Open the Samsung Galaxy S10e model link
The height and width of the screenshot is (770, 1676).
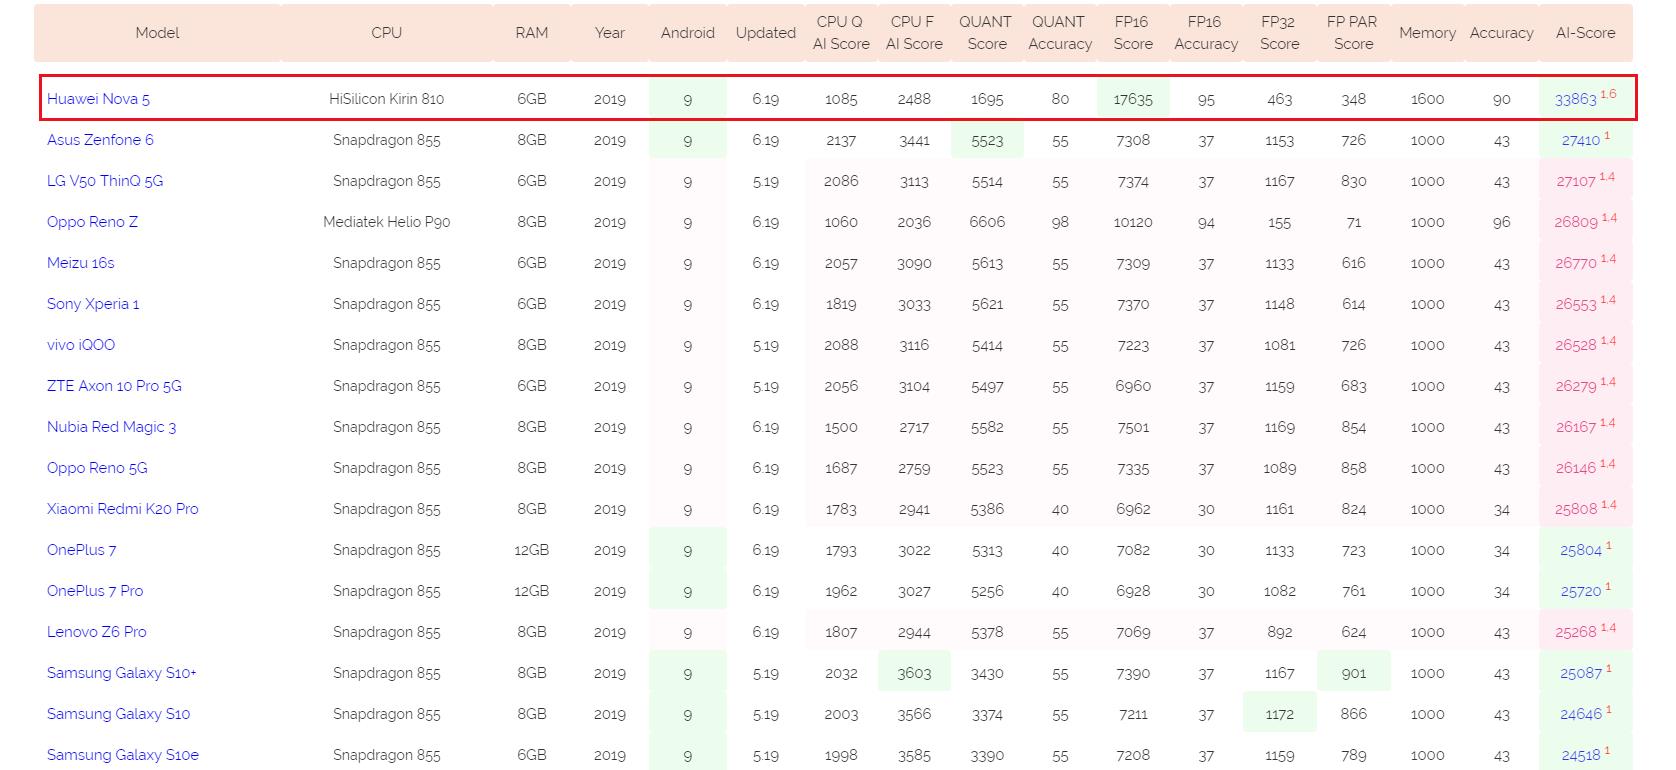123,755
